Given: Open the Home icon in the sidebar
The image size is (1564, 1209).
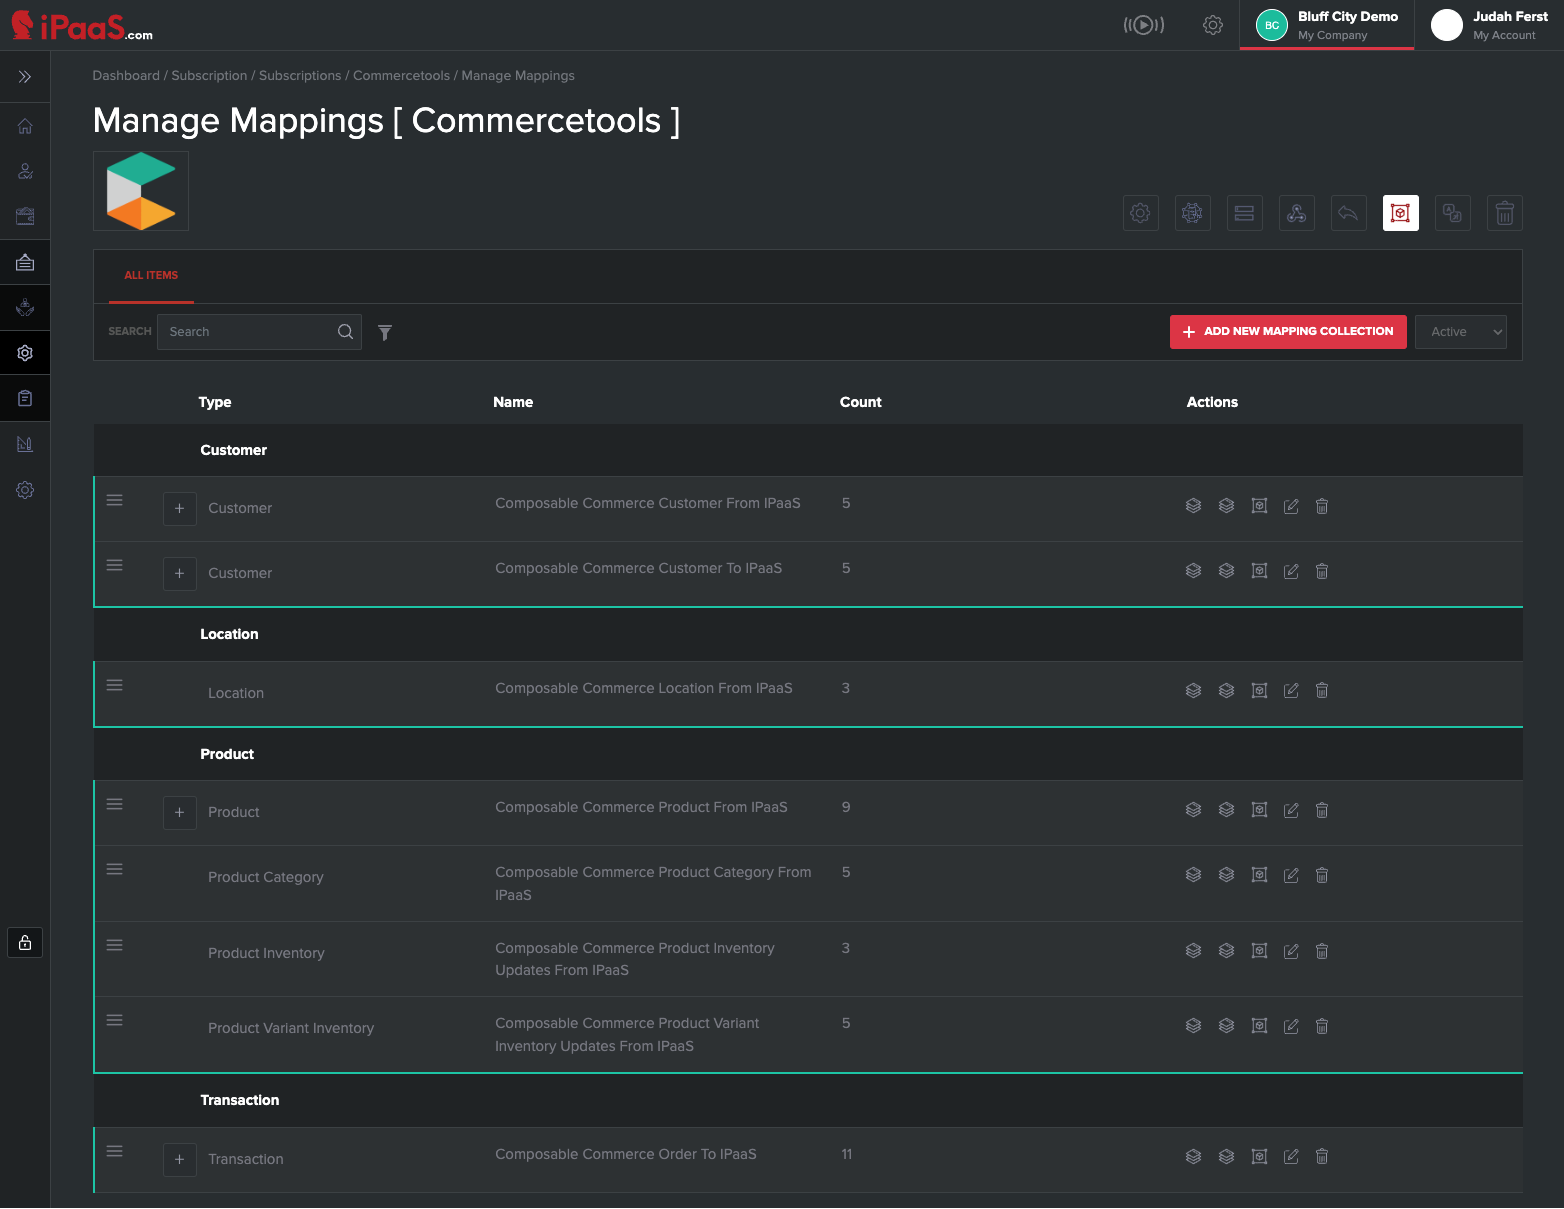Looking at the screenshot, I should click(x=25, y=126).
